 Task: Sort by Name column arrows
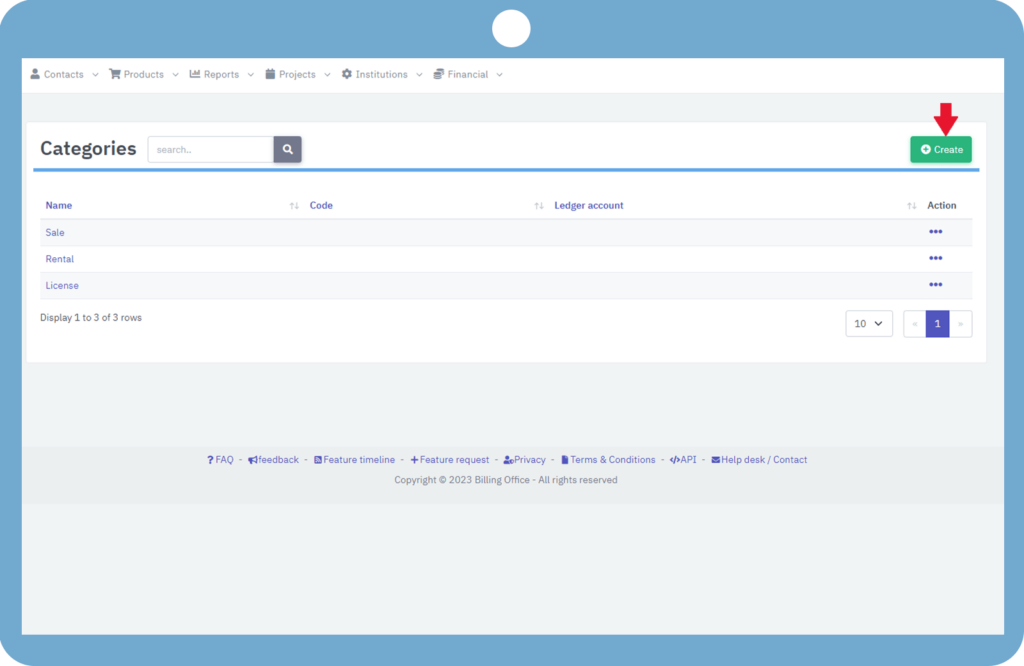294,206
